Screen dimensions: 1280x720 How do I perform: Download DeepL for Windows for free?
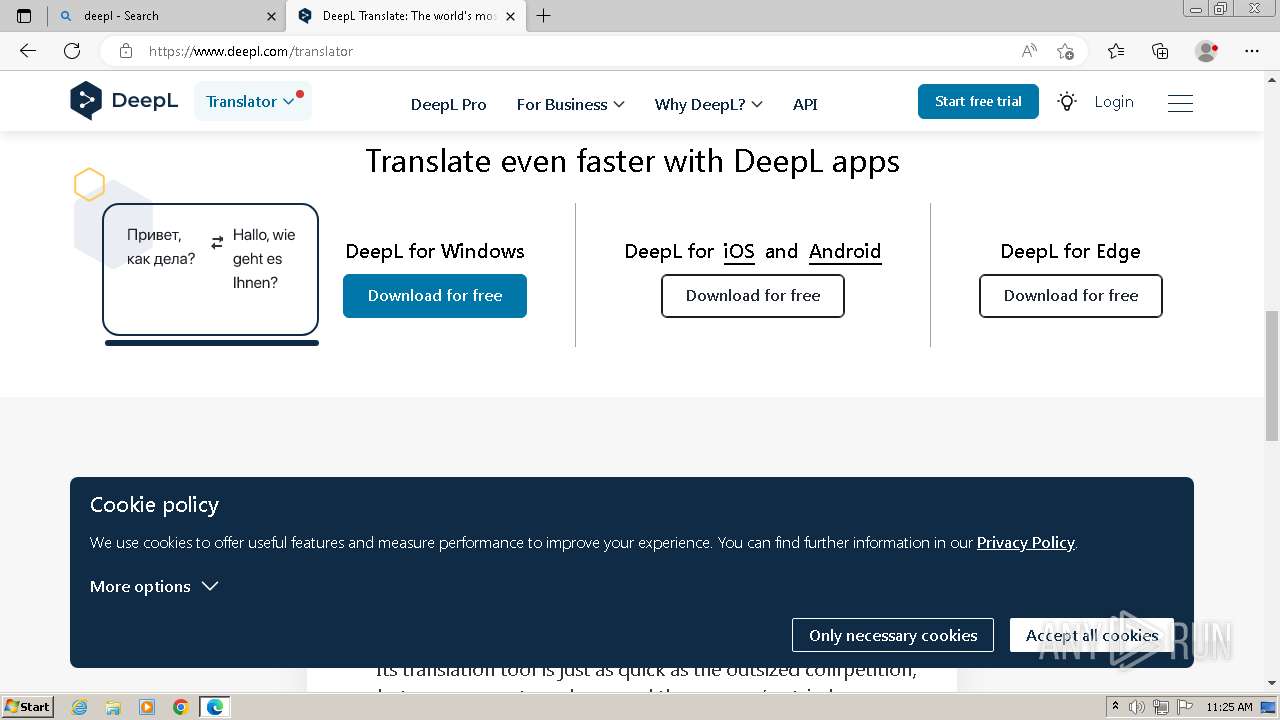[x=435, y=296]
